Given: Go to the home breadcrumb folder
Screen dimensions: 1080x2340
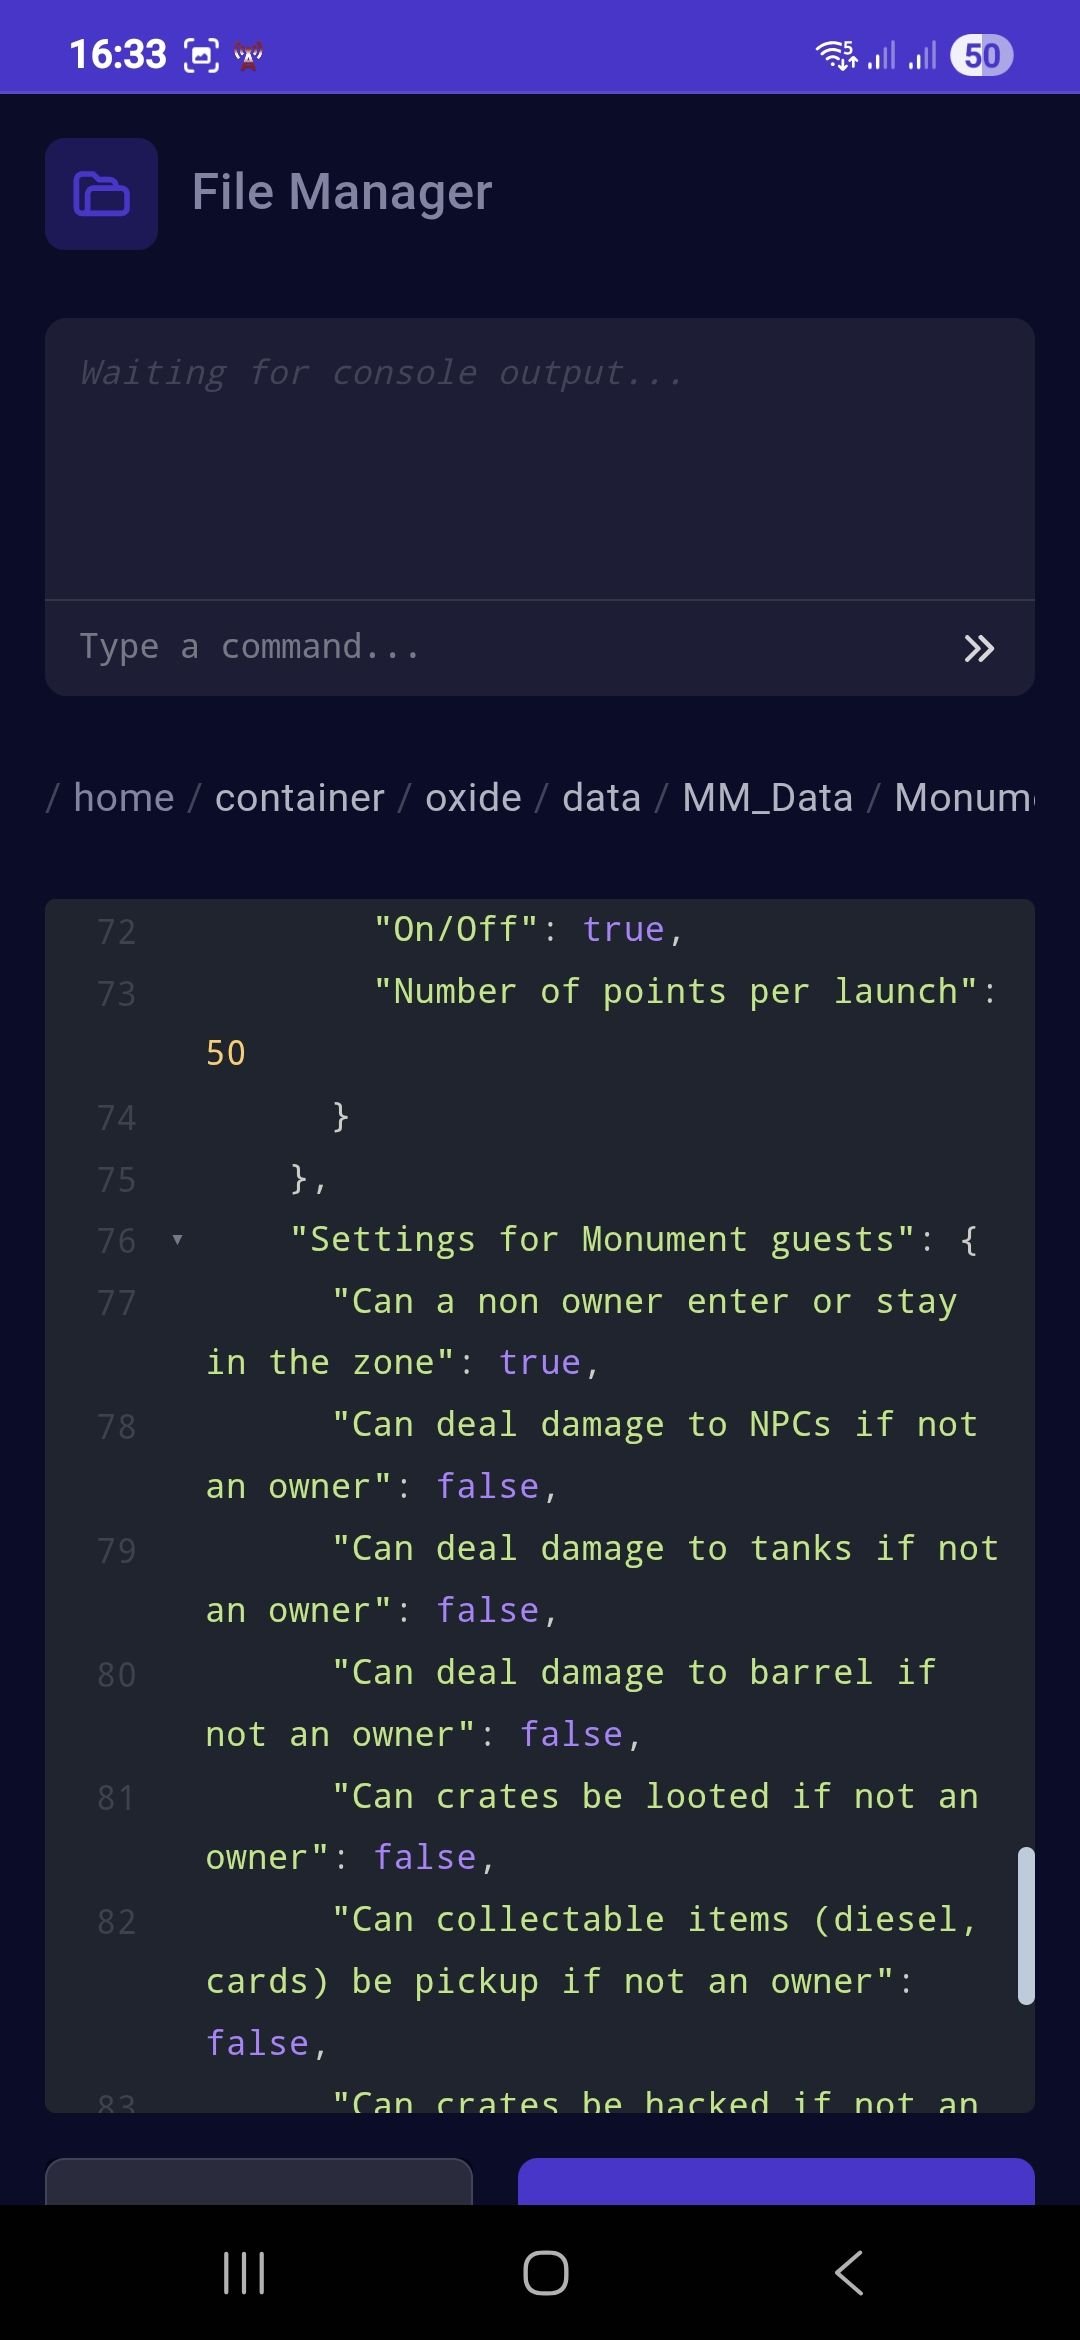Looking at the screenshot, I should tap(124, 798).
